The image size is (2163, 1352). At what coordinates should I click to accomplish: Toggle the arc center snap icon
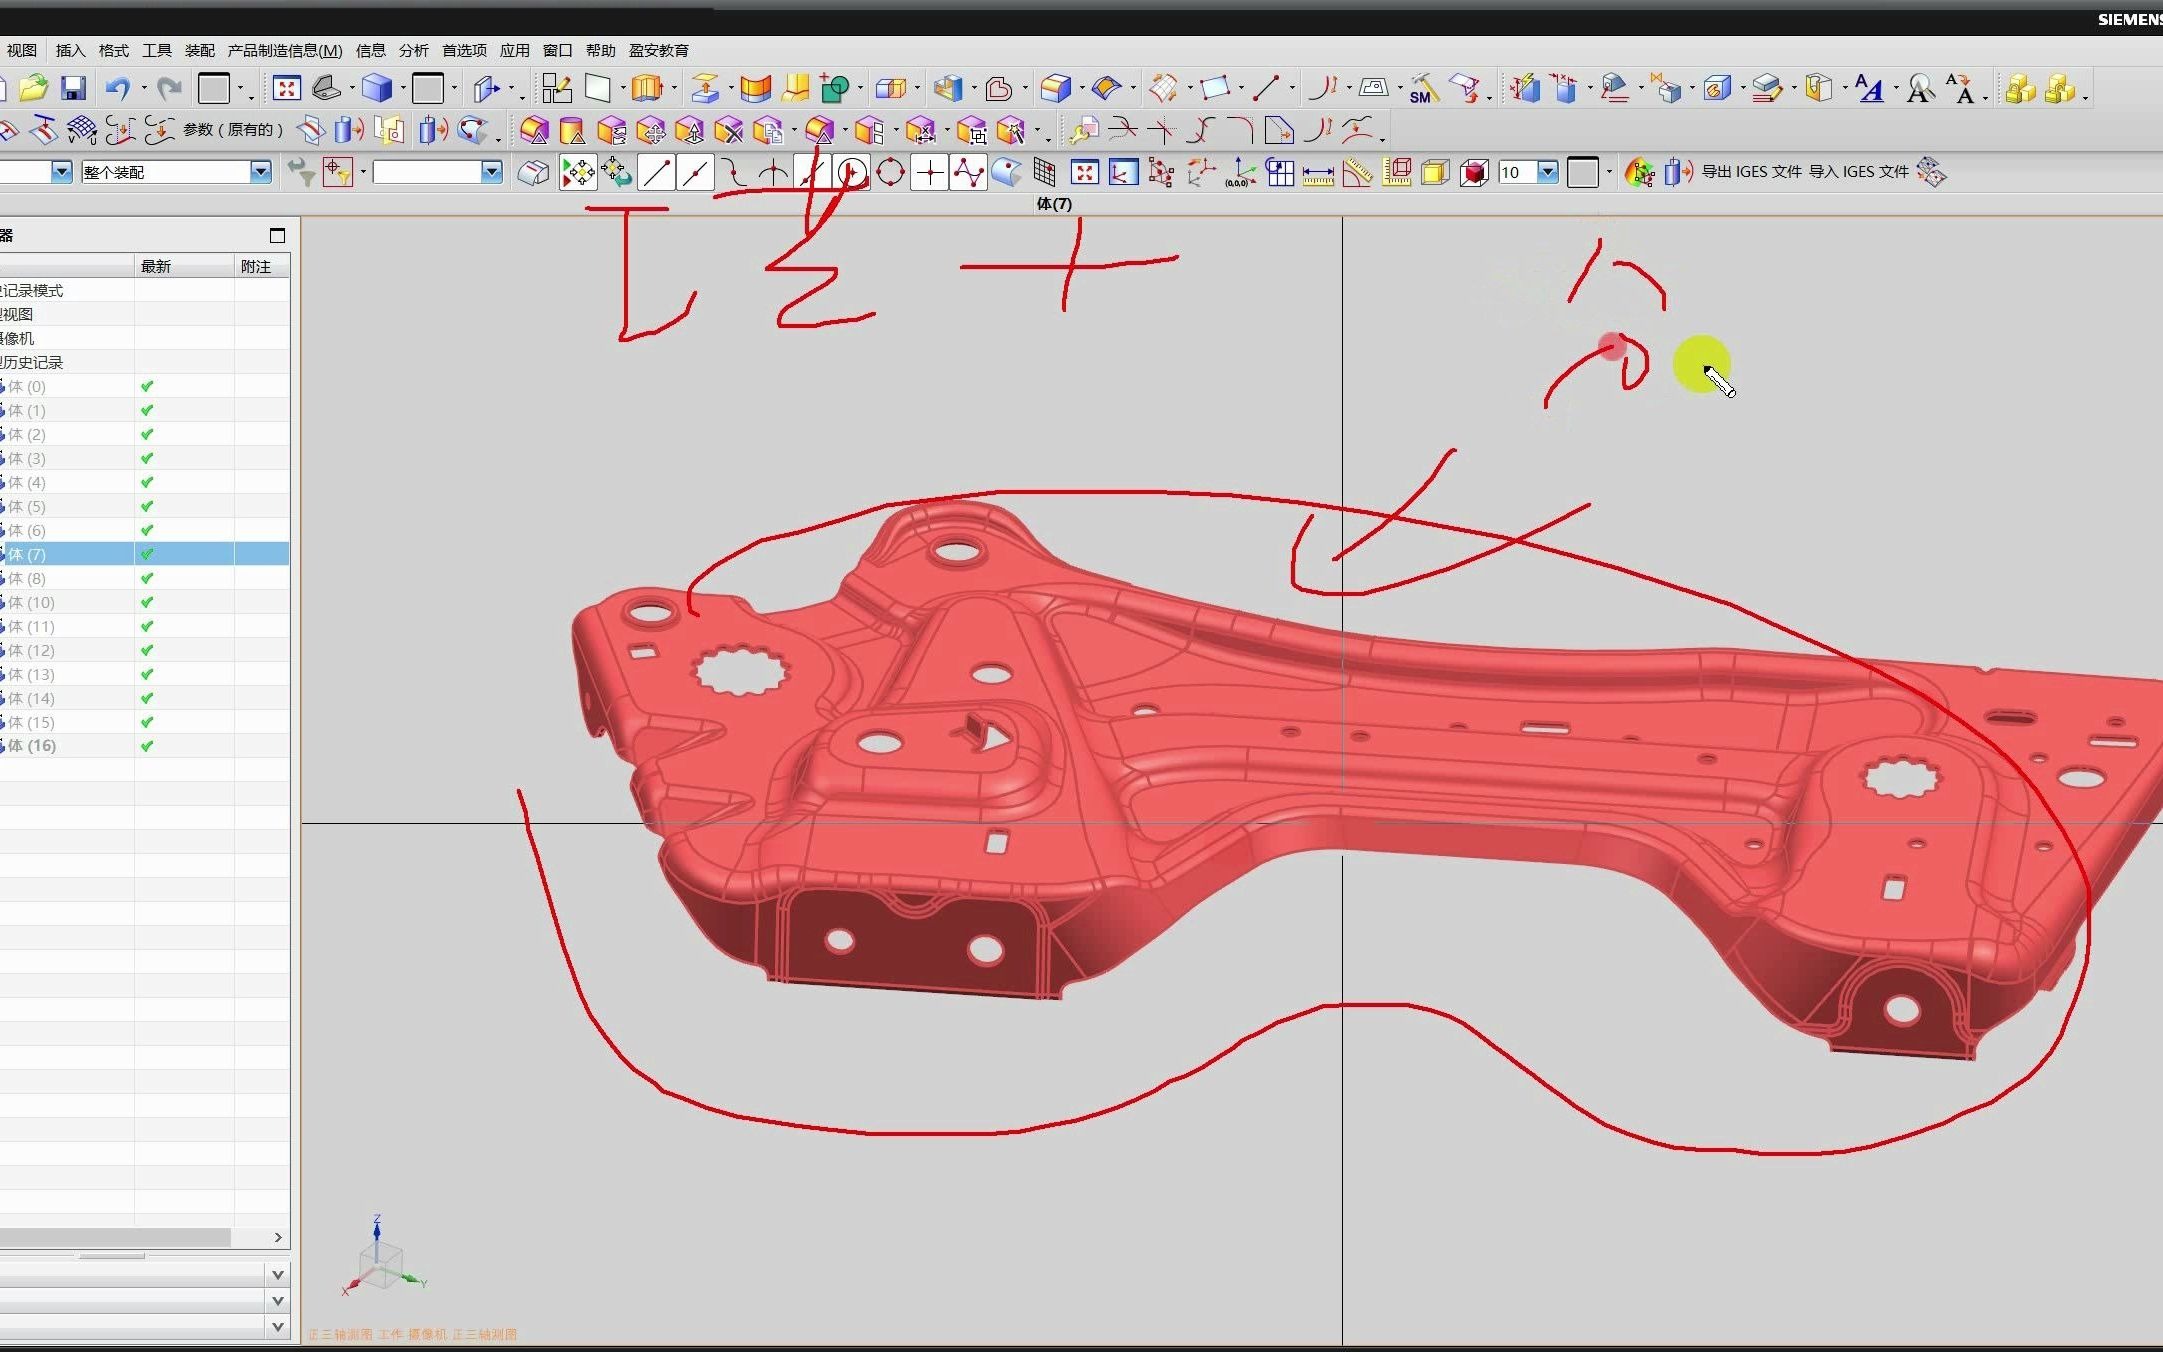[x=851, y=173]
